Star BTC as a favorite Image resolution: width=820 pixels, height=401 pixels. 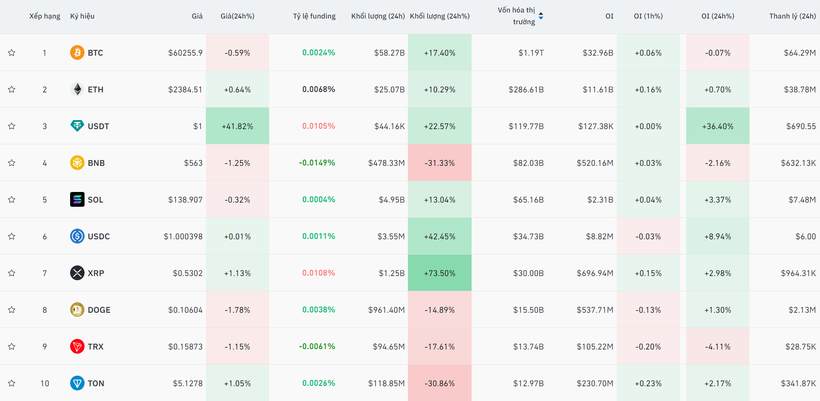(12, 53)
